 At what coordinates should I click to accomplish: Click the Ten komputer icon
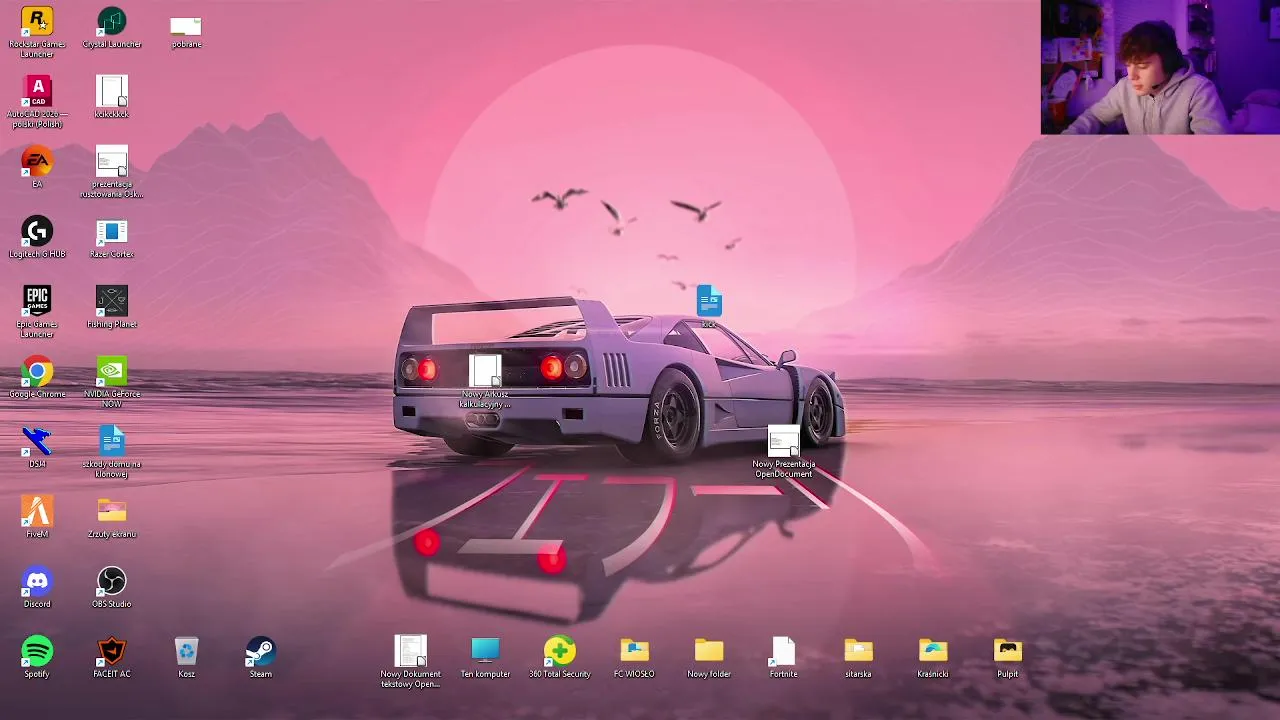[485, 657]
